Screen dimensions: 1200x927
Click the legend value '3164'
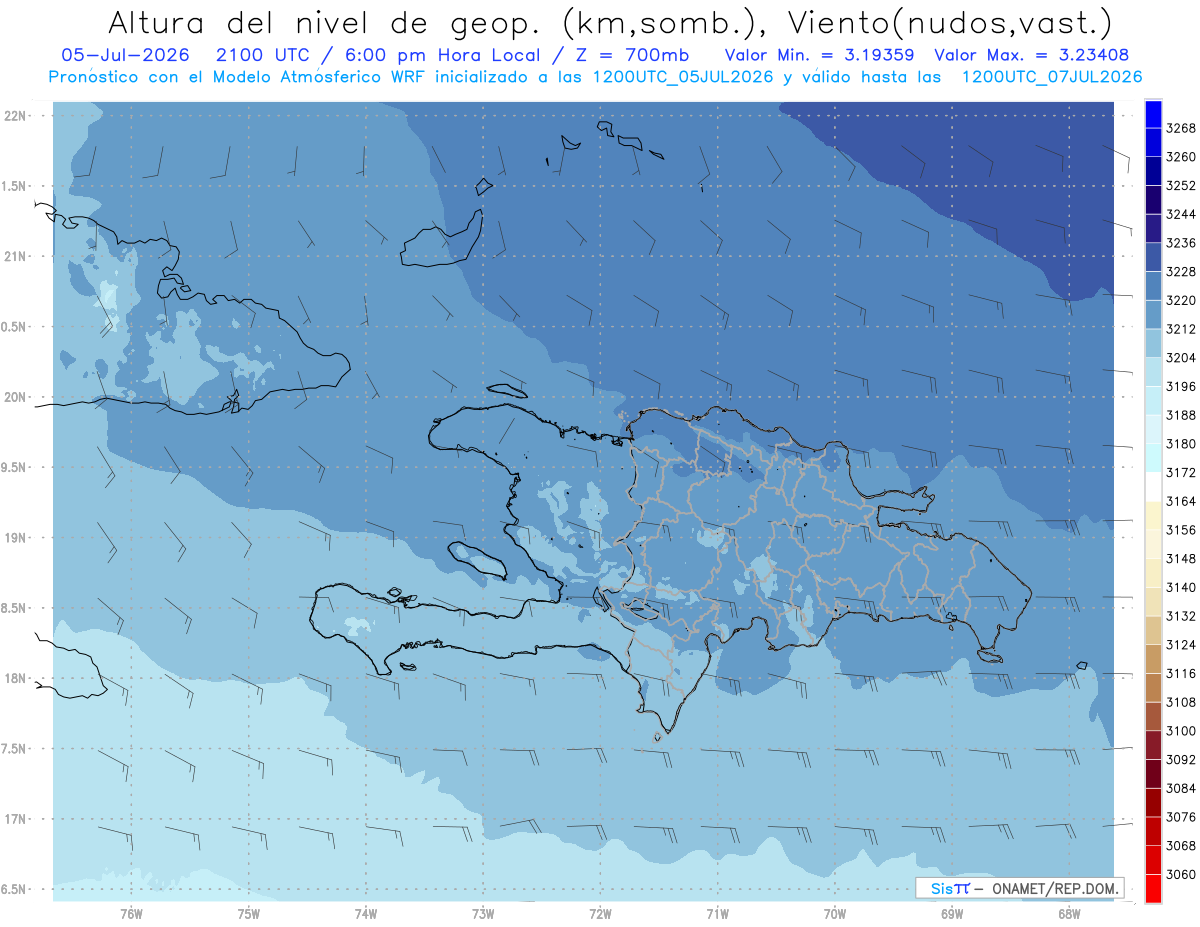coord(1181,501)
